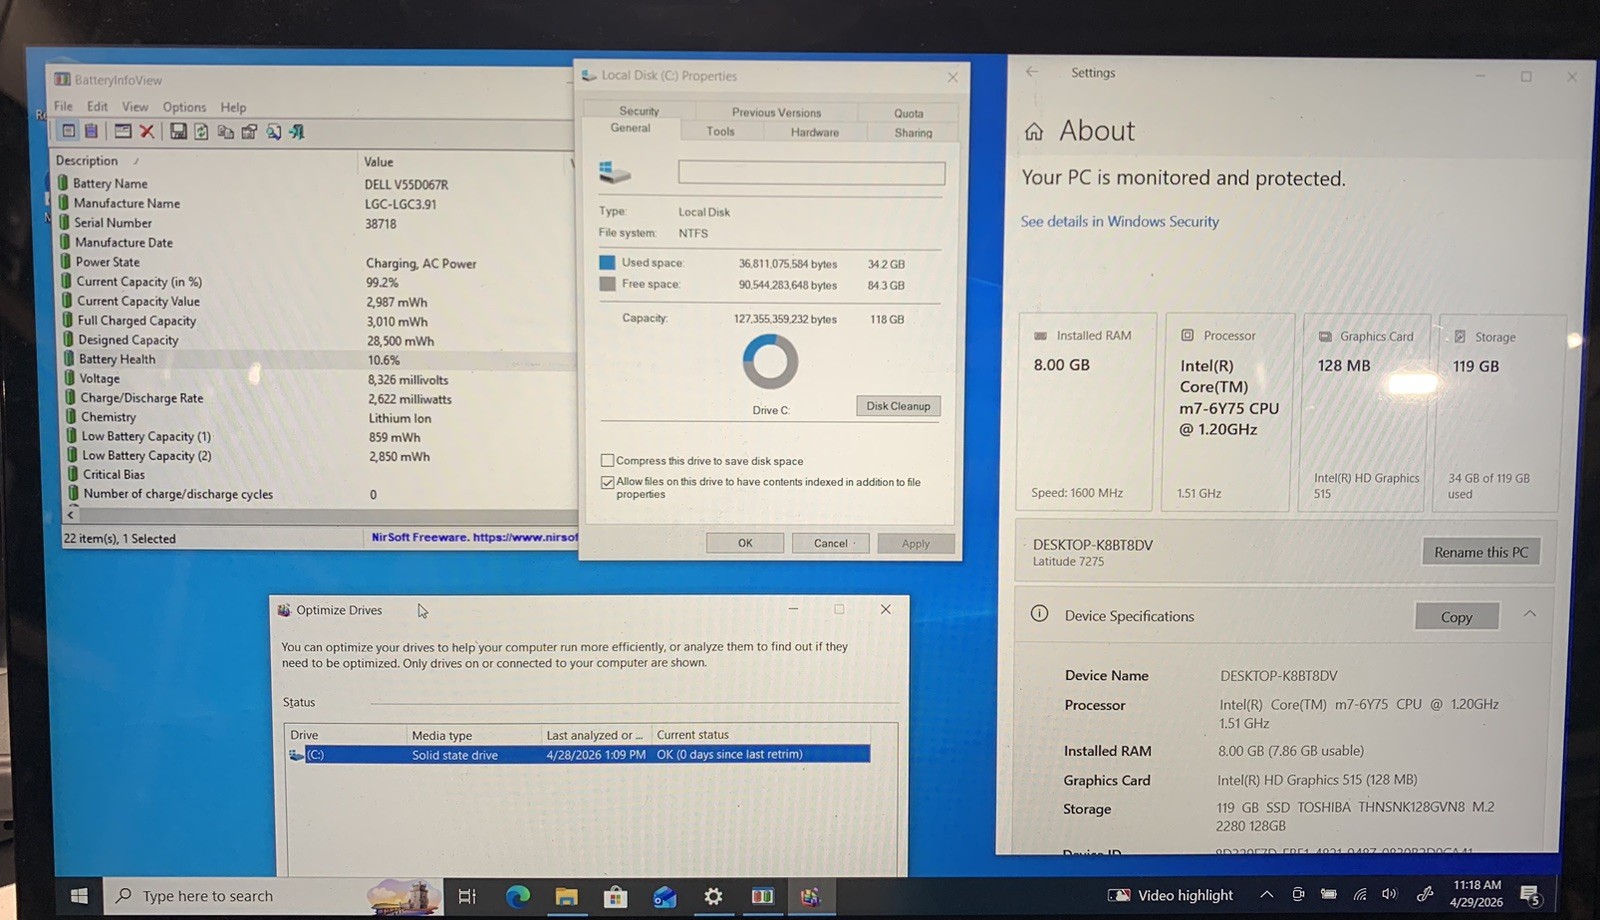Click Video highlight widget on the taskbar
1600x920 pixels.
coord(1170,895)
